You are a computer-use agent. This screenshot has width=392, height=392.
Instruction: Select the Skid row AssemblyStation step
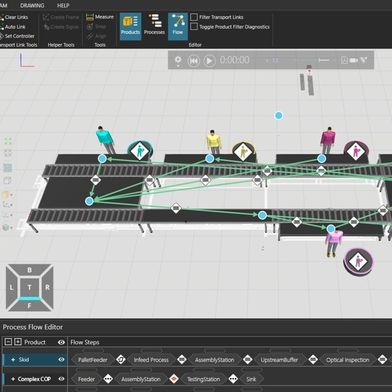214,360
